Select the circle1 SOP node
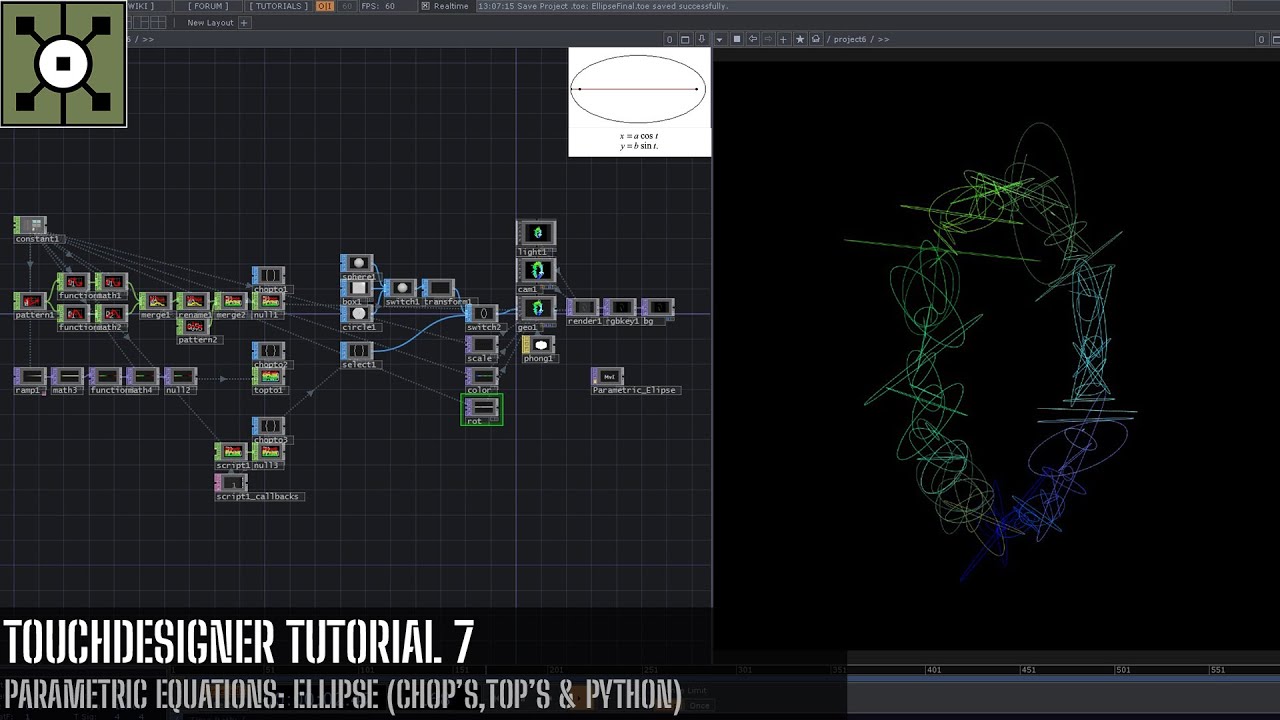 pos(357,313)
